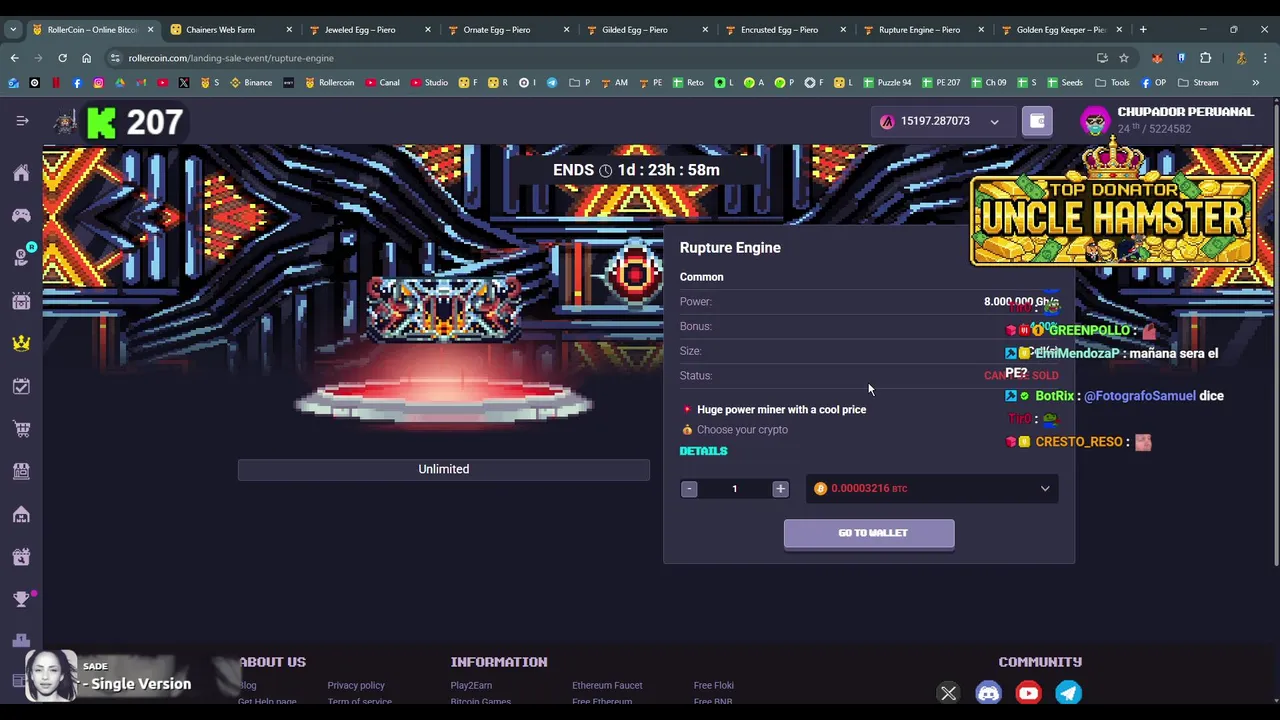This screenshot has width=1280, height=720.
Task: Bookmark this page with star icon
Action: [1124, 58]
